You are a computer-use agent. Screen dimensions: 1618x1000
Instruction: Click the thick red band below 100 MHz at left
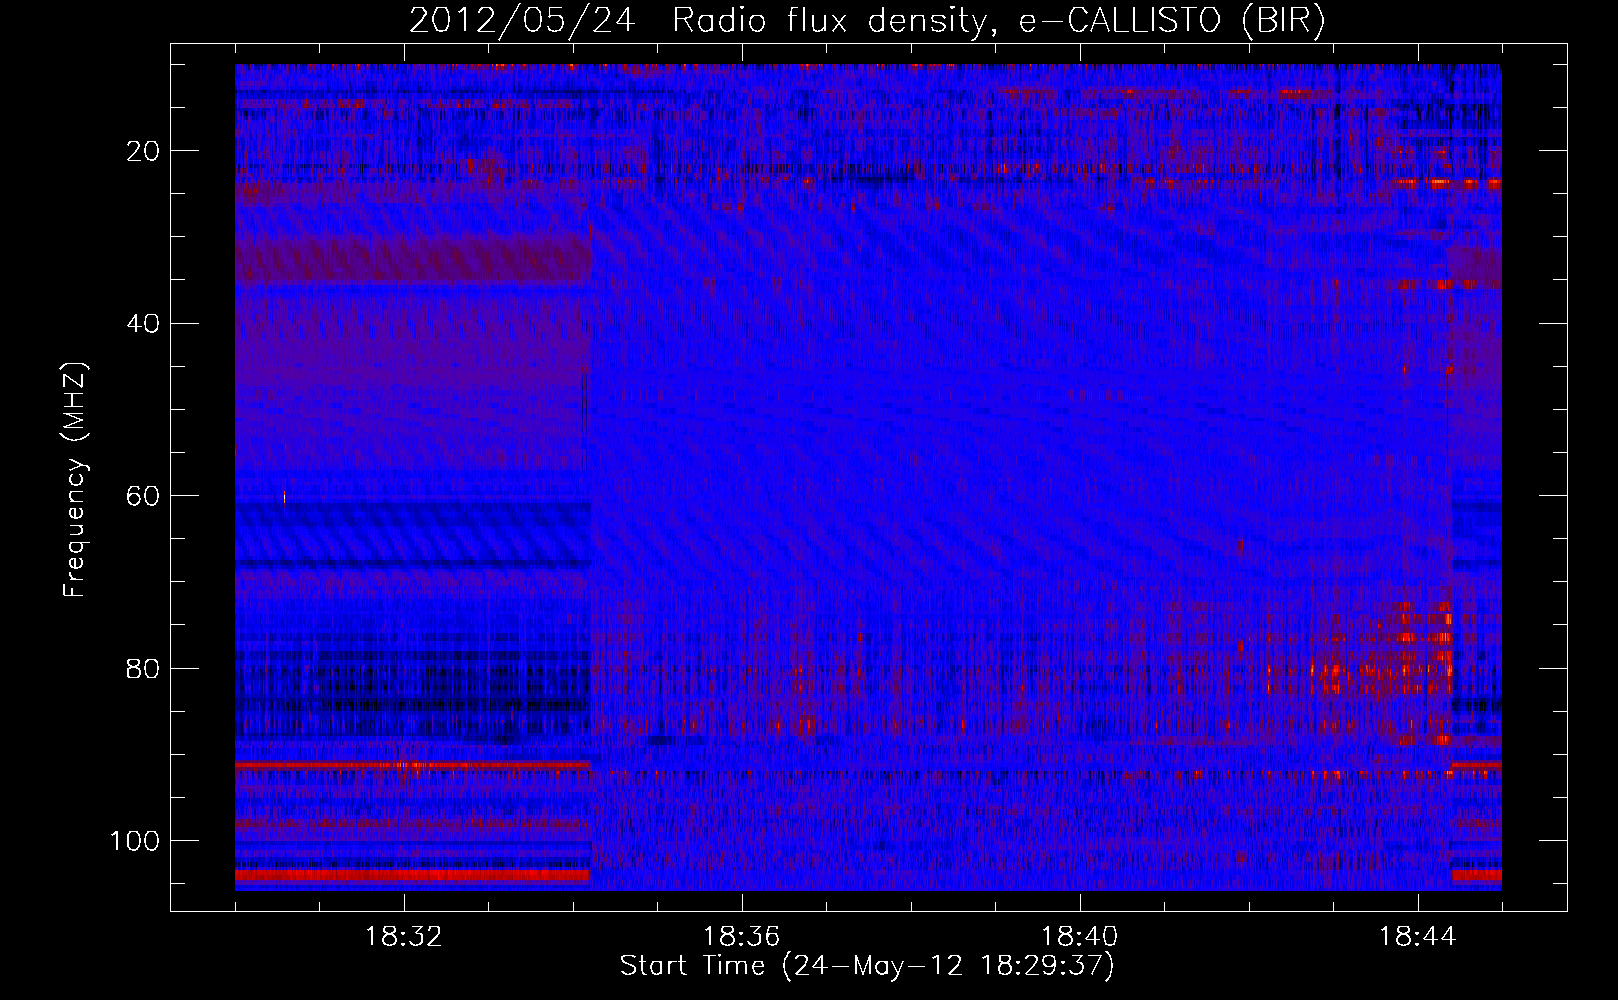pyautogui.click(x=412, y=875)
